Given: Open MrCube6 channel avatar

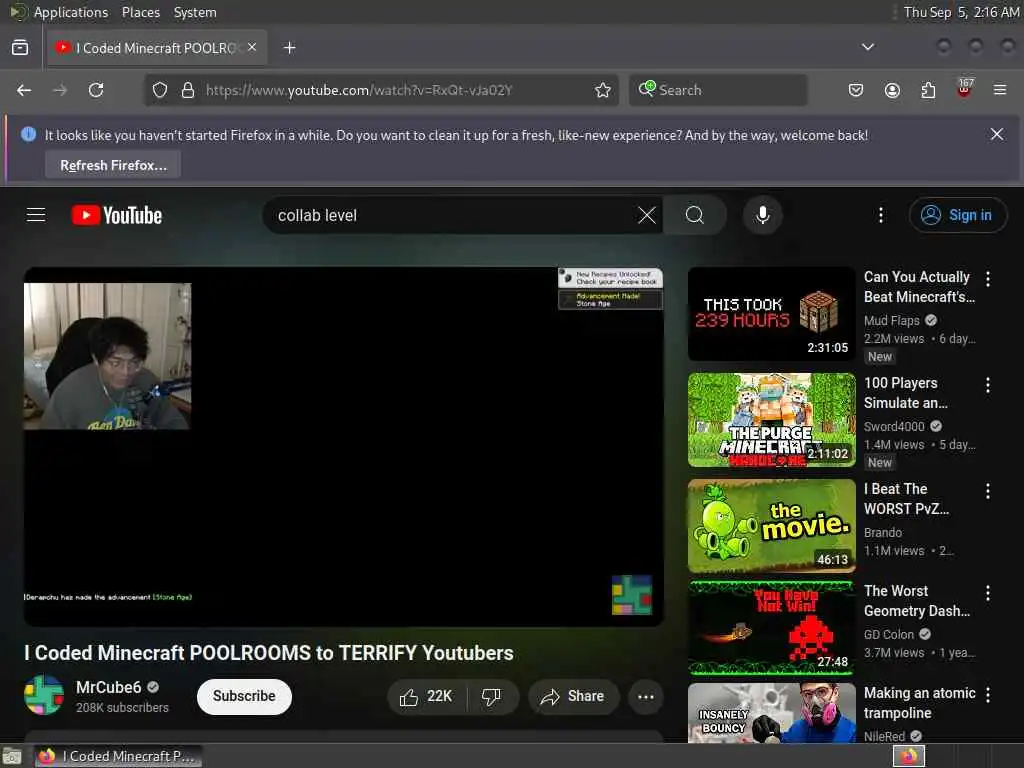Looking at the screenshot, I should pyautogui.click(x=44, y=696).
